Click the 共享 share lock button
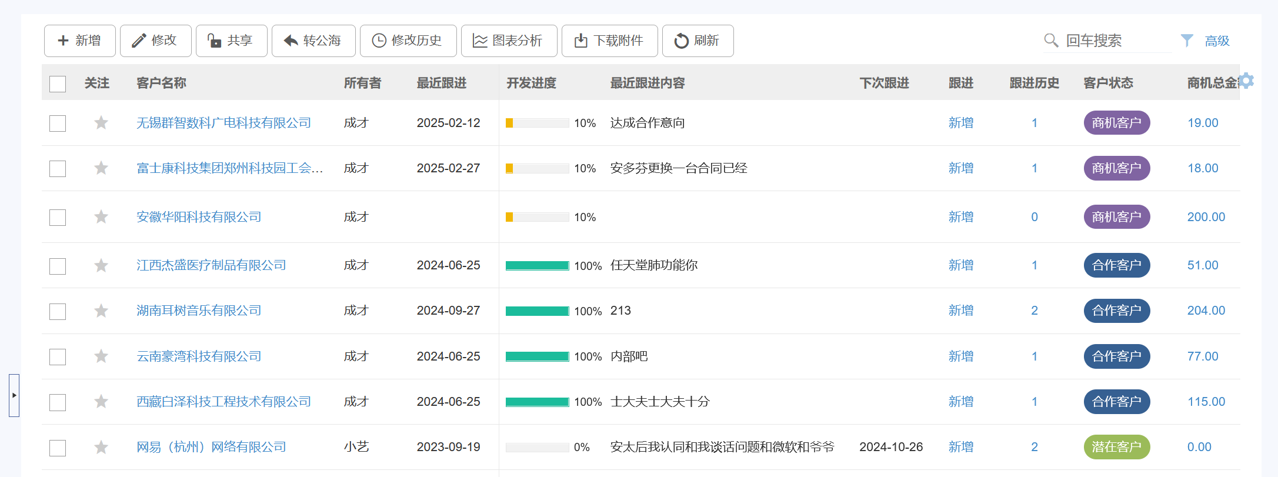Screen dimensions: 1278x477 231,41
